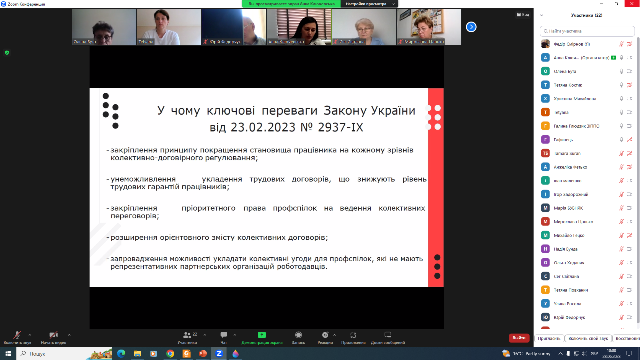
Task: Click the Invite button under participant list
Action: [549, 338]
